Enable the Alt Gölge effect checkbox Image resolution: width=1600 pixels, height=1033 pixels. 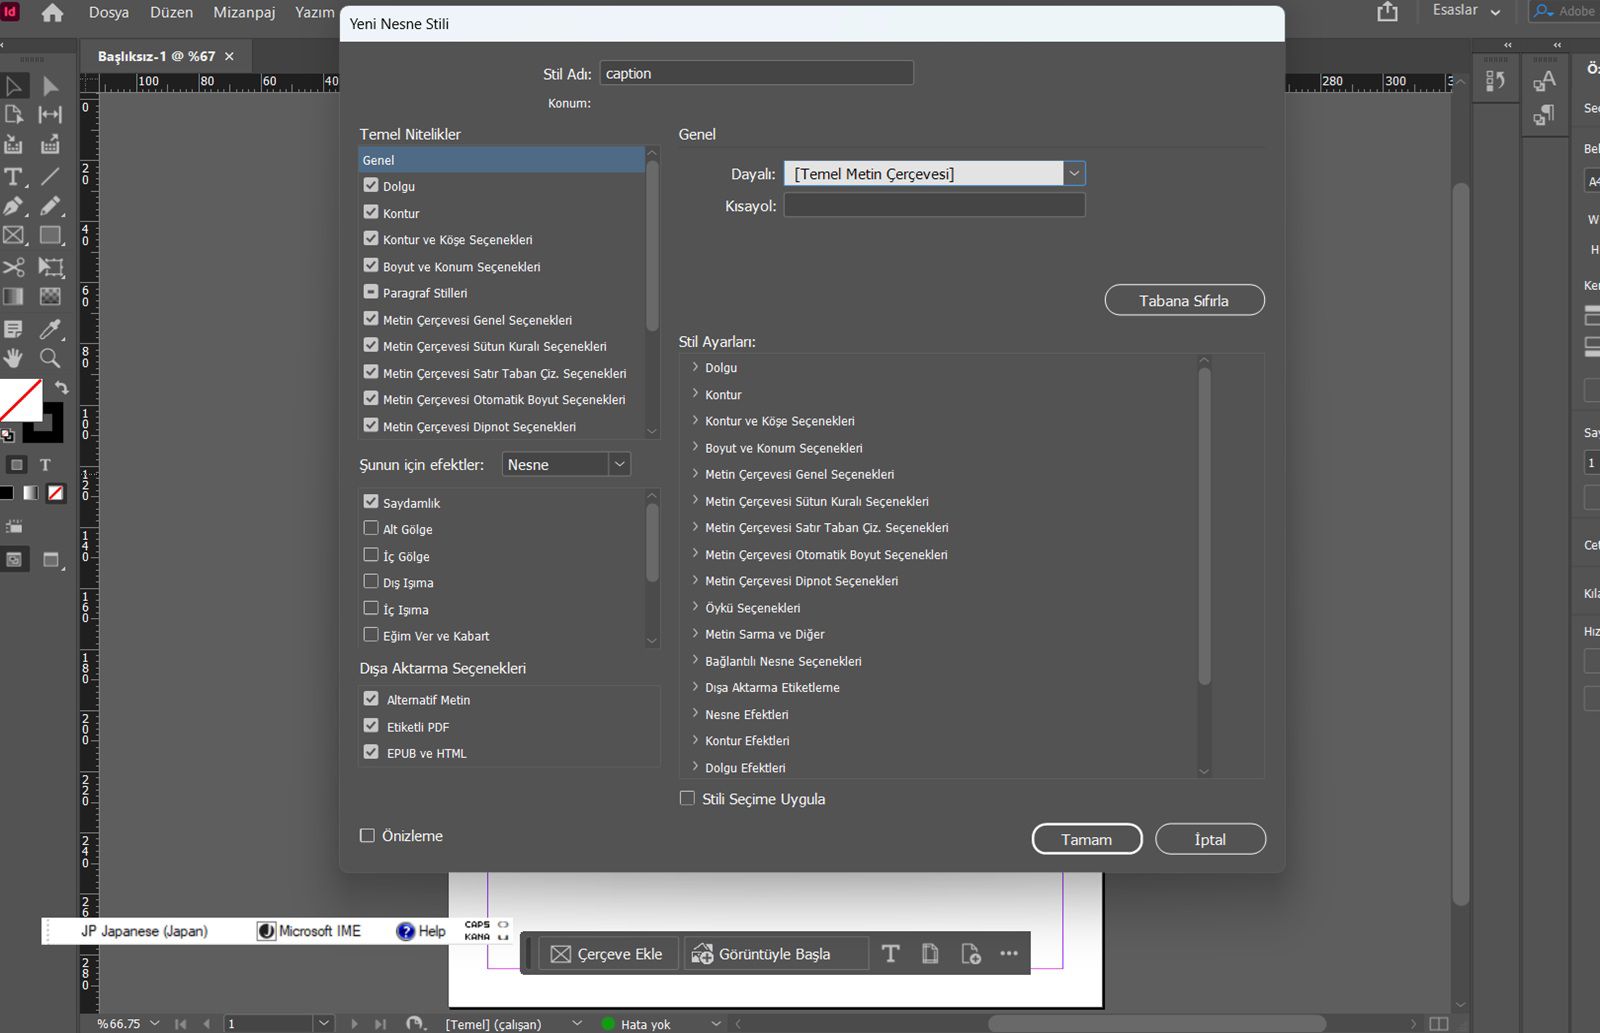click(x=371, y=528)
